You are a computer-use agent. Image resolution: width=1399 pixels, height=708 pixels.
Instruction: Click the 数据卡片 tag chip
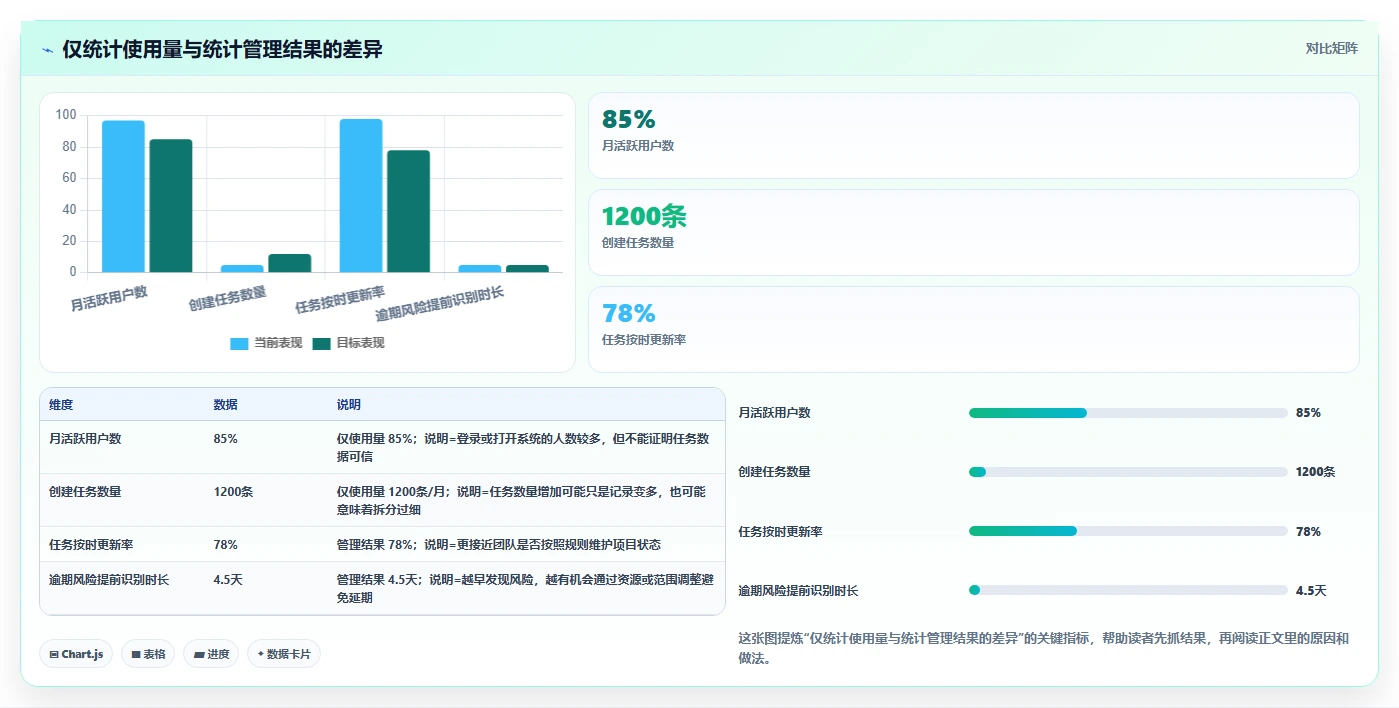284,654
